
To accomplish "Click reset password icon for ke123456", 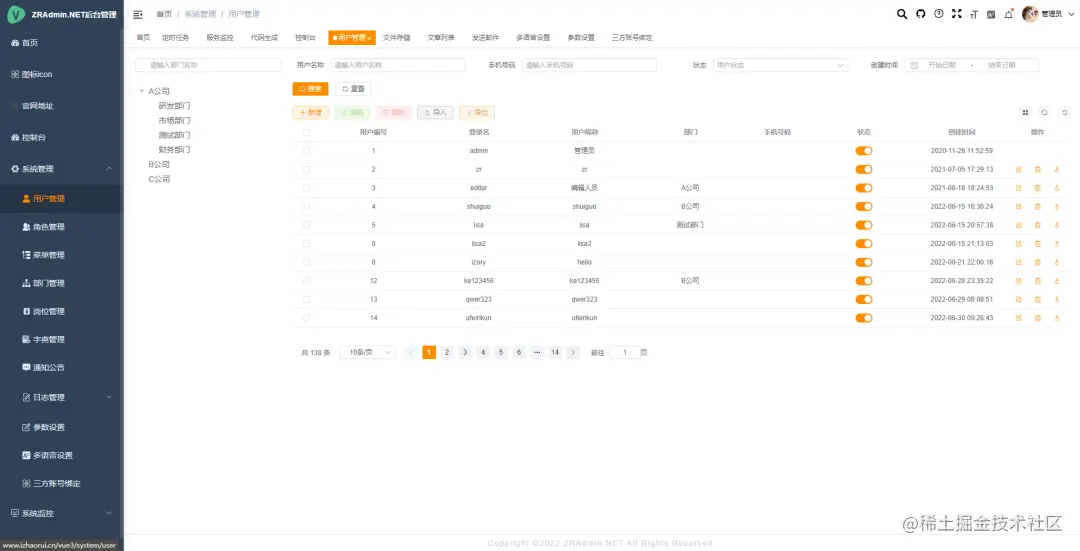I will click(1057, 281).
